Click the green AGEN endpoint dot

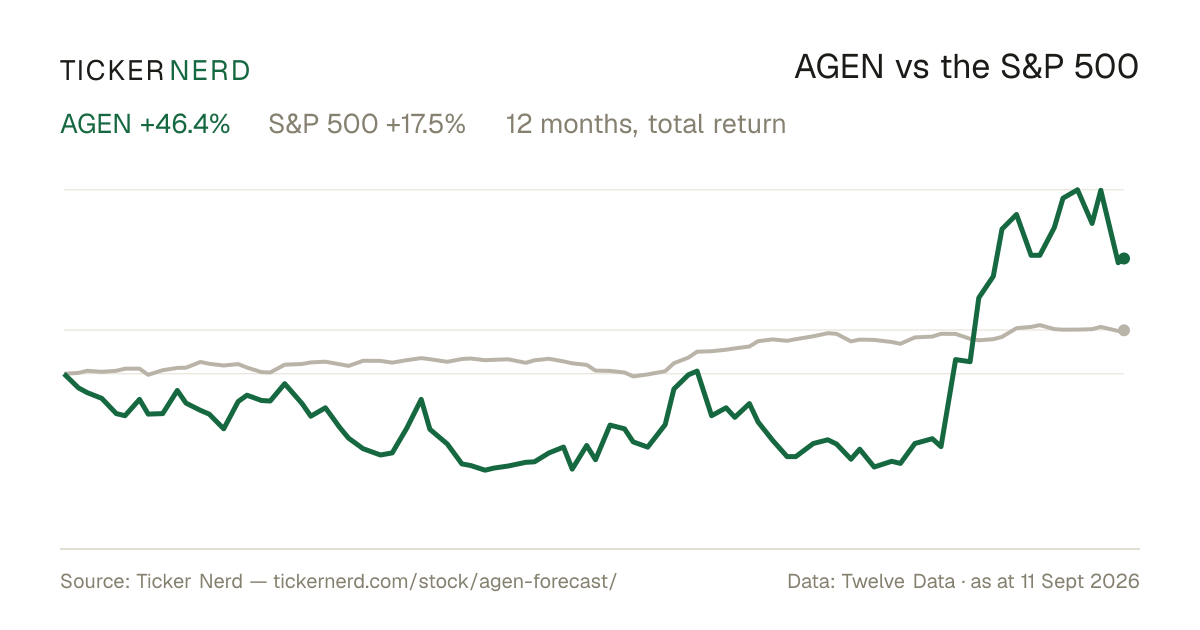[x=1124, y=258]
